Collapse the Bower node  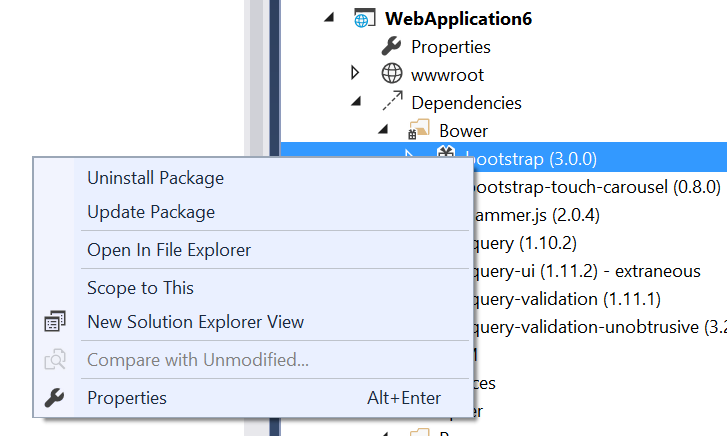(383, 129)
